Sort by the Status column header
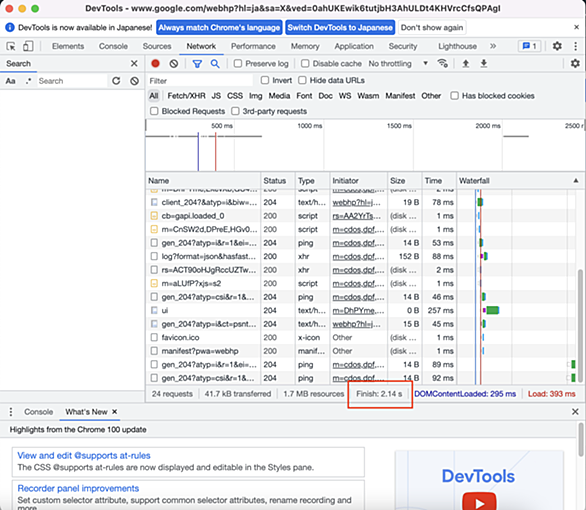Viewport: 586px width, 510px height. [x=278, y=181]
